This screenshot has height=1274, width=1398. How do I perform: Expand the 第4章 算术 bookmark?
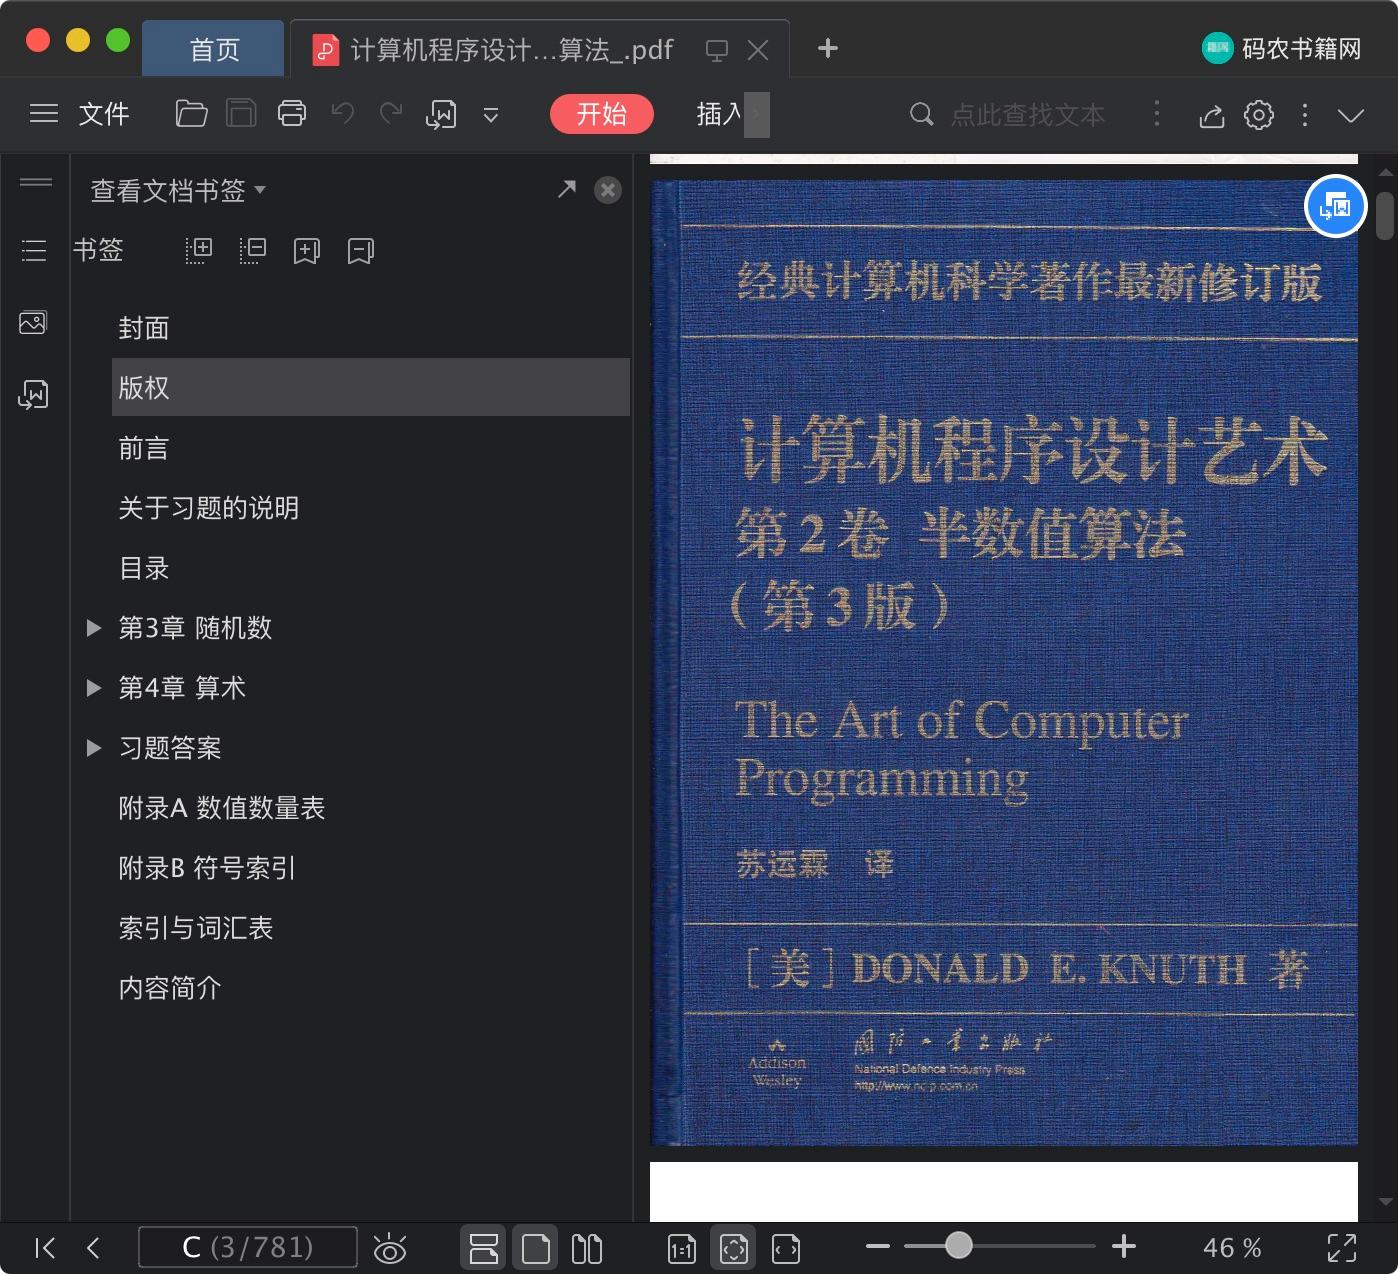(94, 688)
